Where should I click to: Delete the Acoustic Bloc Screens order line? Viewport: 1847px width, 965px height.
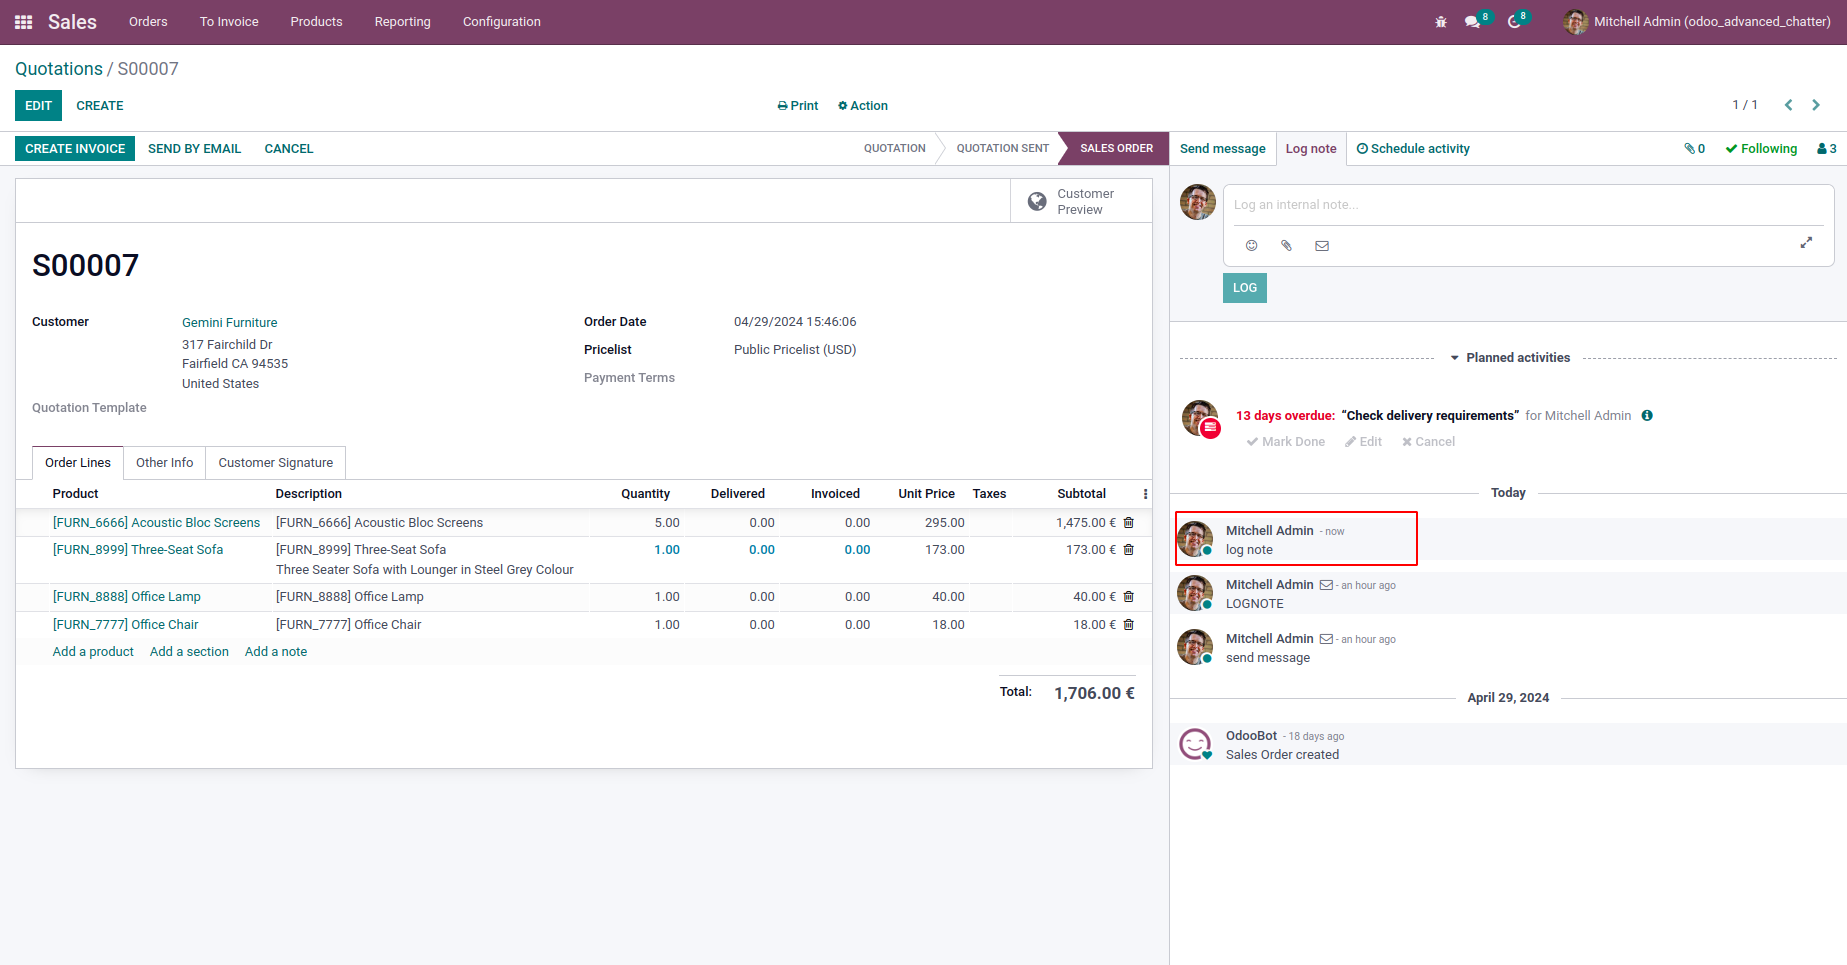coord(1129,523)
